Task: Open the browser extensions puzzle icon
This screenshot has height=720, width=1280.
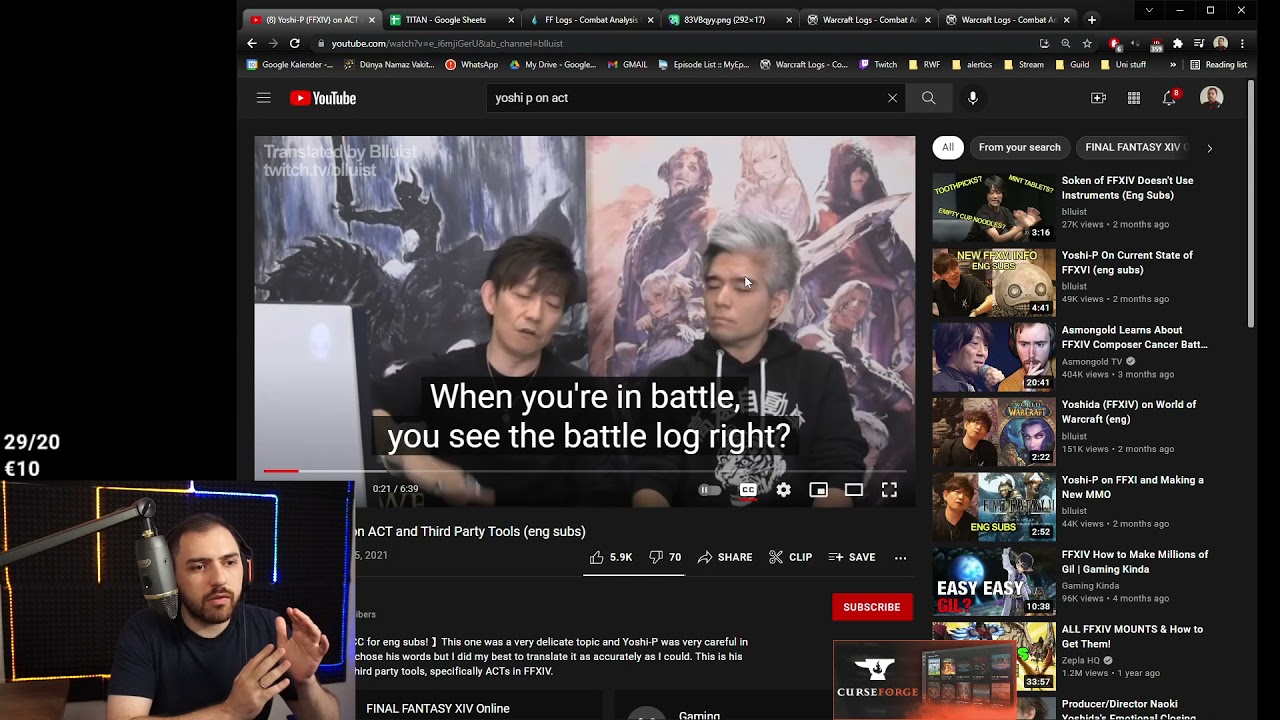Action: coord(1178,43)
